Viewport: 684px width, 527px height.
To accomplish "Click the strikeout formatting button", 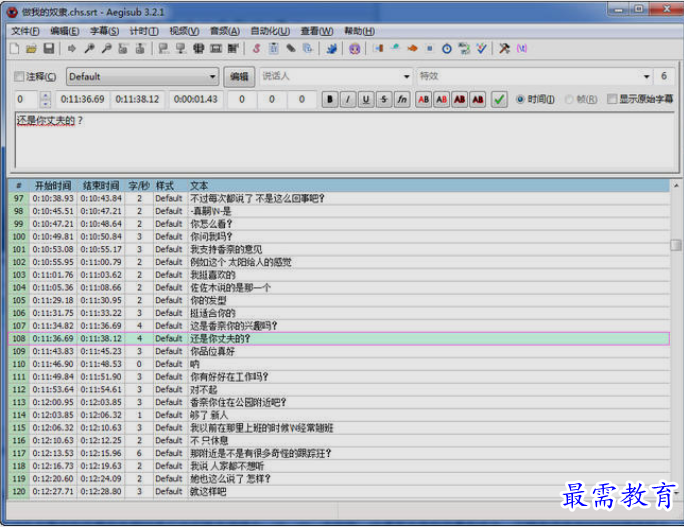I will (384, 99).
